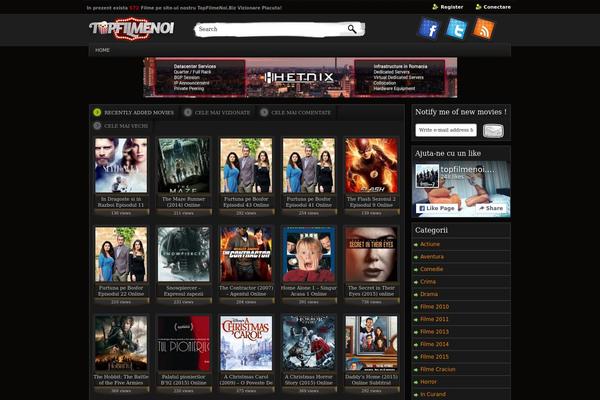This screenshot has width=600, height=400.
Task: Open The Contractor poster
Action: (246, 254)
